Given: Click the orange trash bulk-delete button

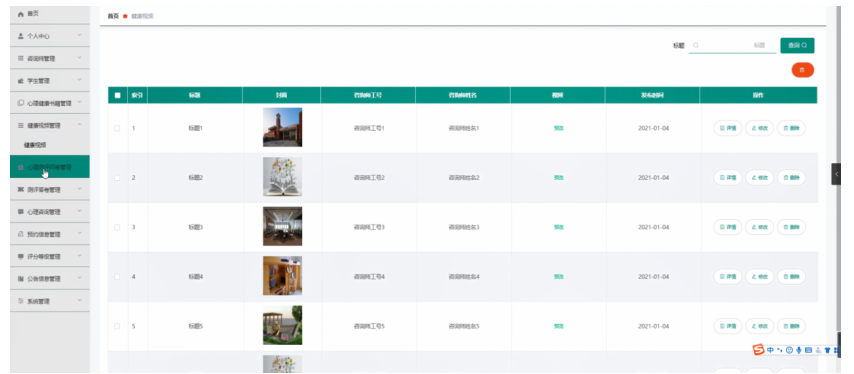Looking at the screenshot, I should [x=802, y=70].
